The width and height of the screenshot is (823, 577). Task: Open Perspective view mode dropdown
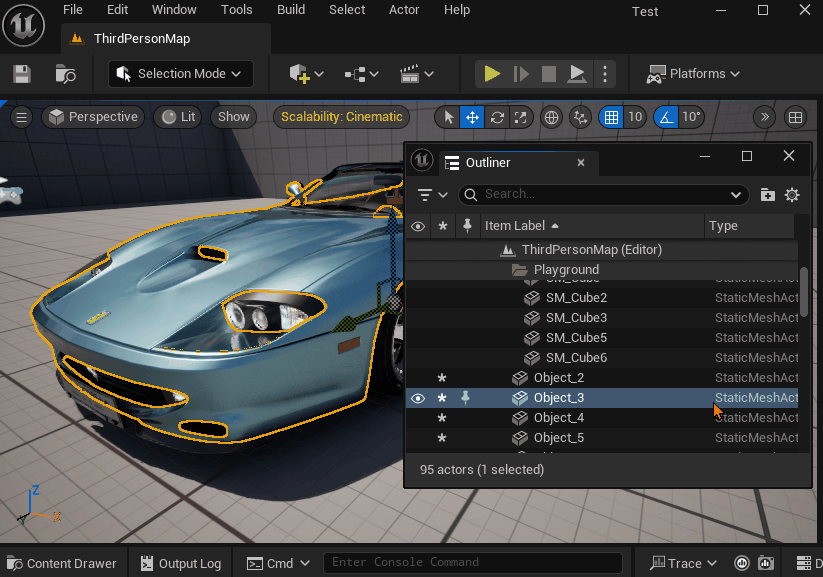pyautogui.click(x=93, y=117)
